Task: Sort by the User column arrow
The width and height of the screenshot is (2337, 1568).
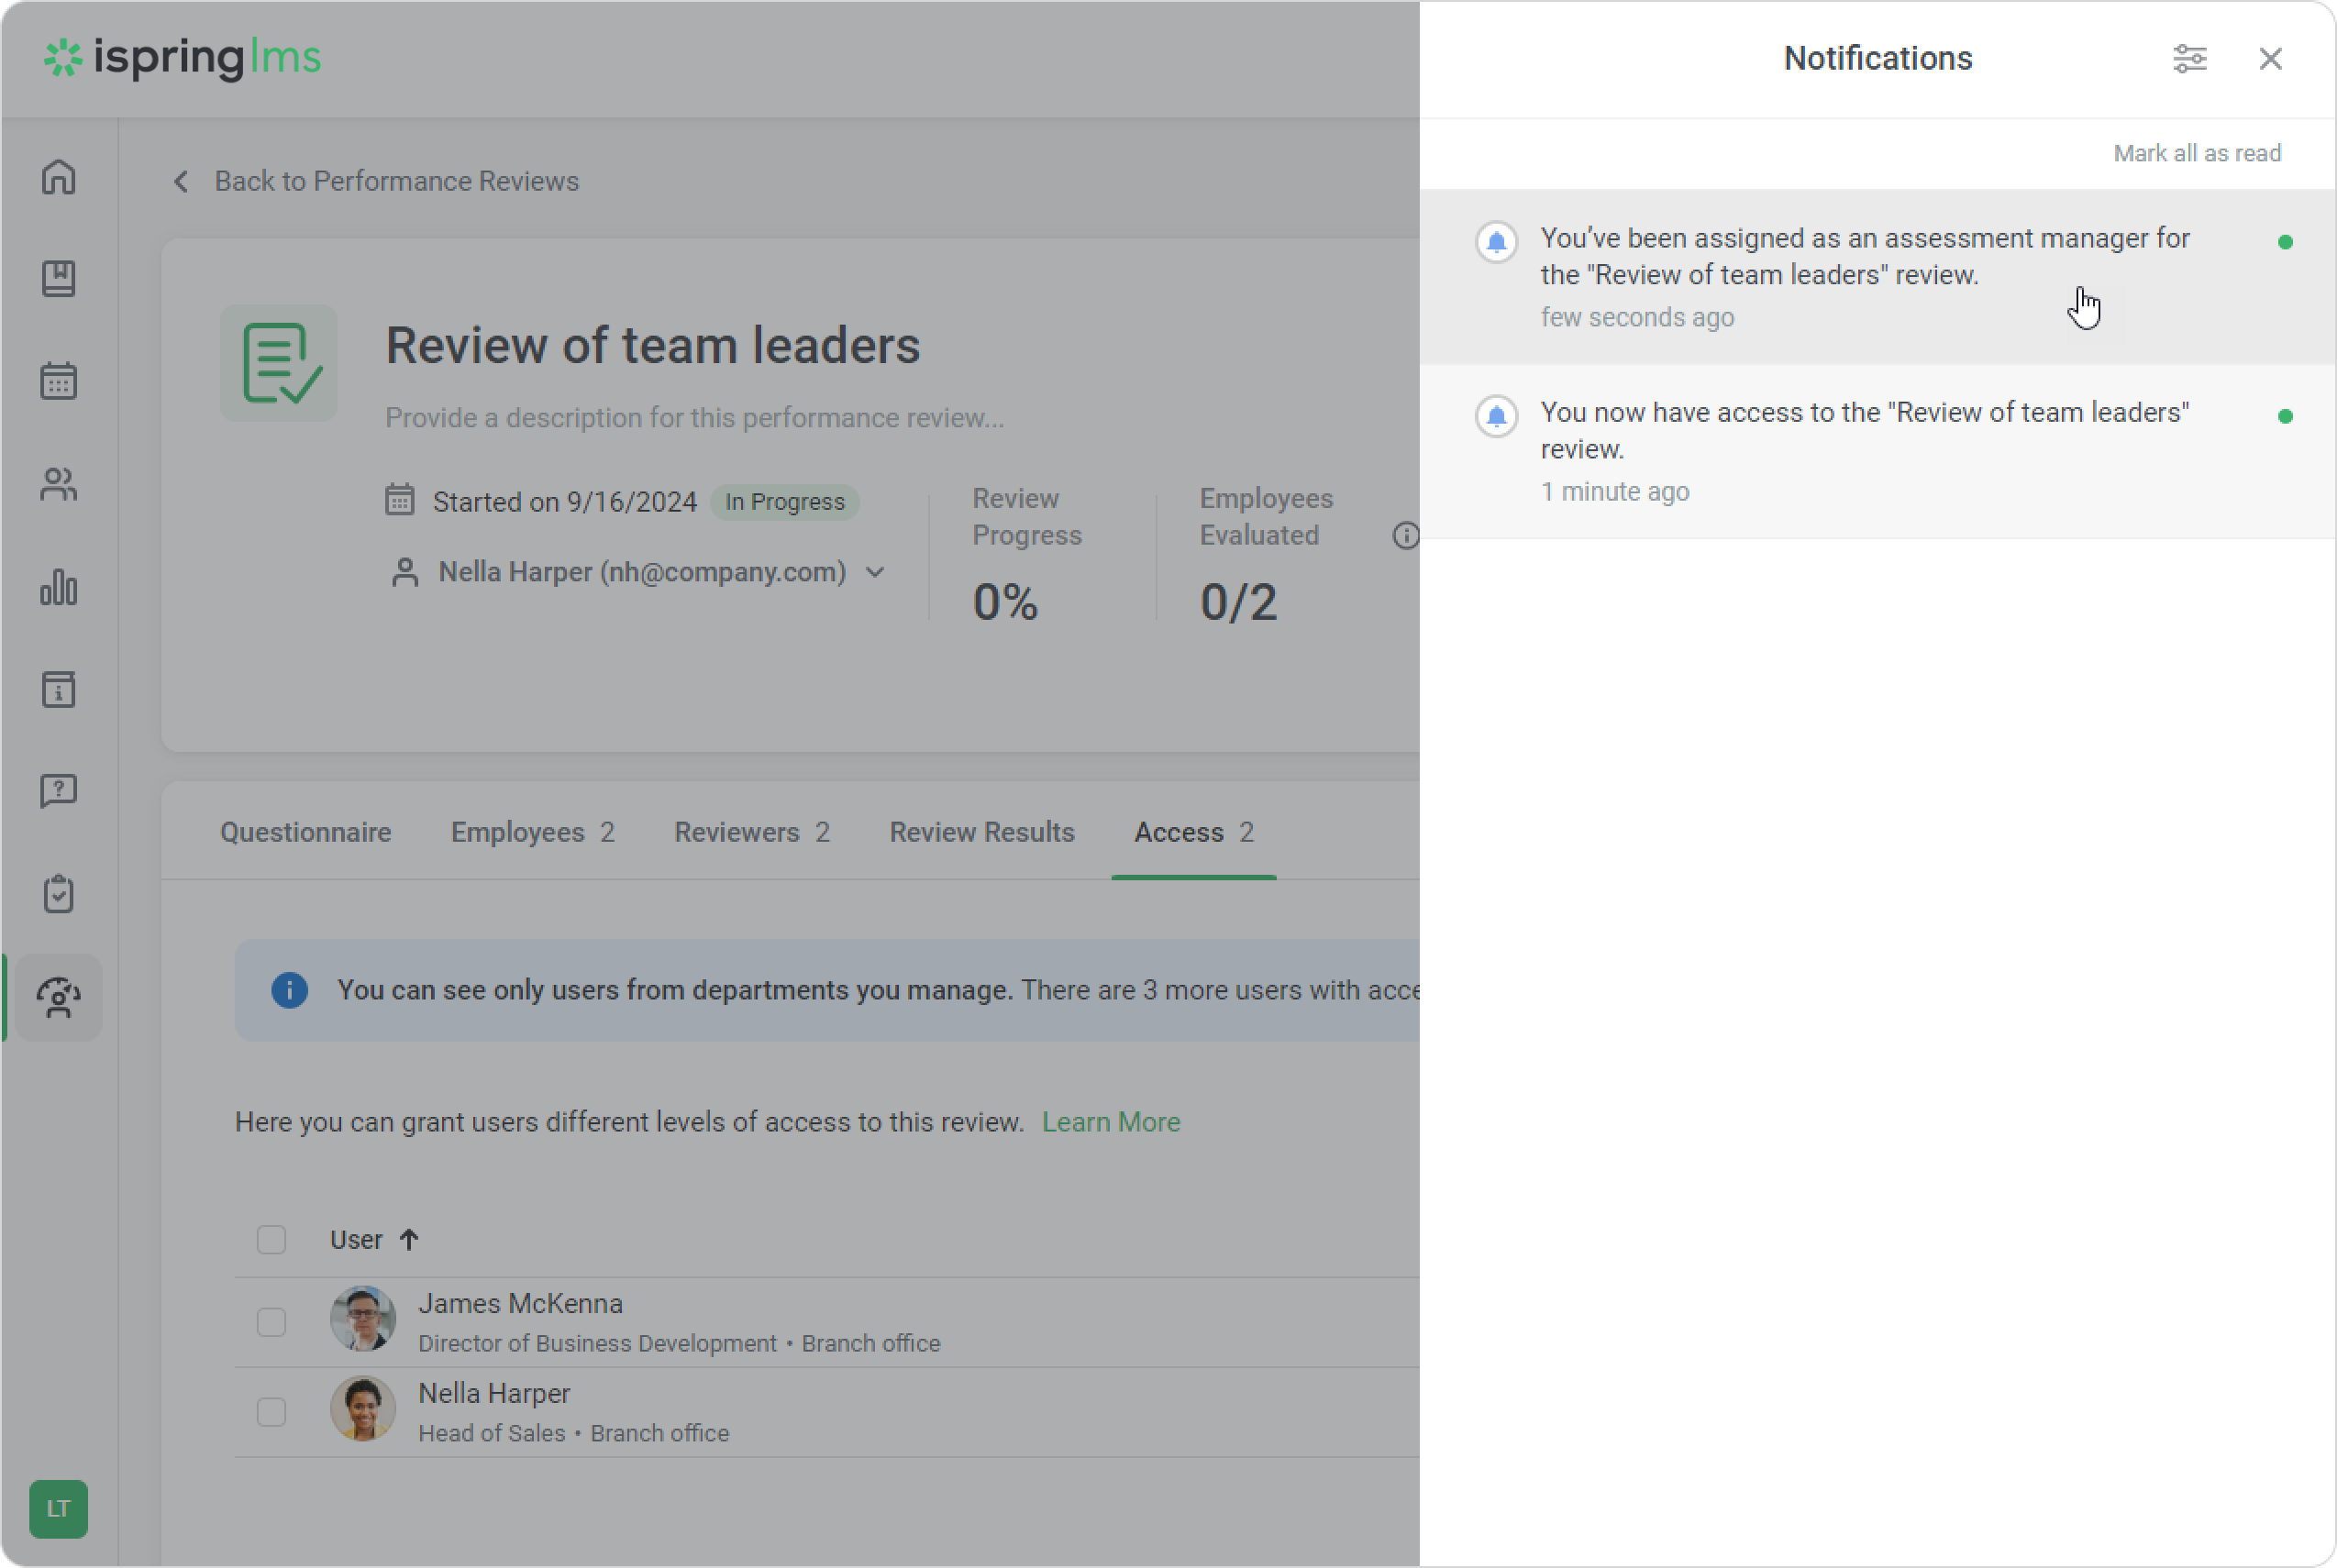Action: click(x=409, y=1240)
